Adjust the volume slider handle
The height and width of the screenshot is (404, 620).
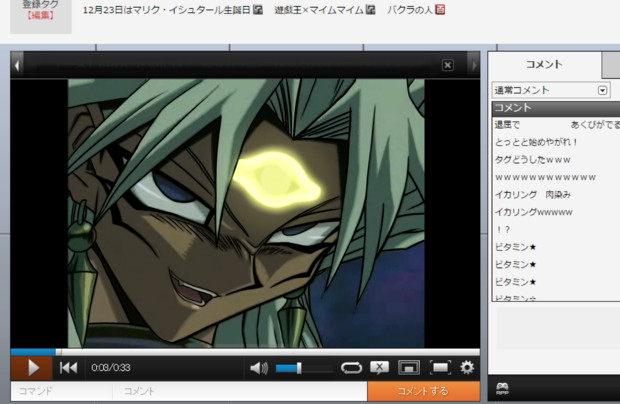(x=299, y=368)
